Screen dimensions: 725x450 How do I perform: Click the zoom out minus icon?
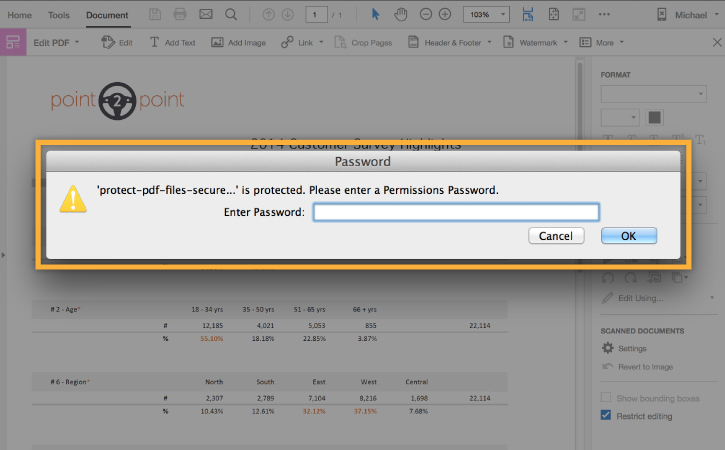tap(426, 14)
